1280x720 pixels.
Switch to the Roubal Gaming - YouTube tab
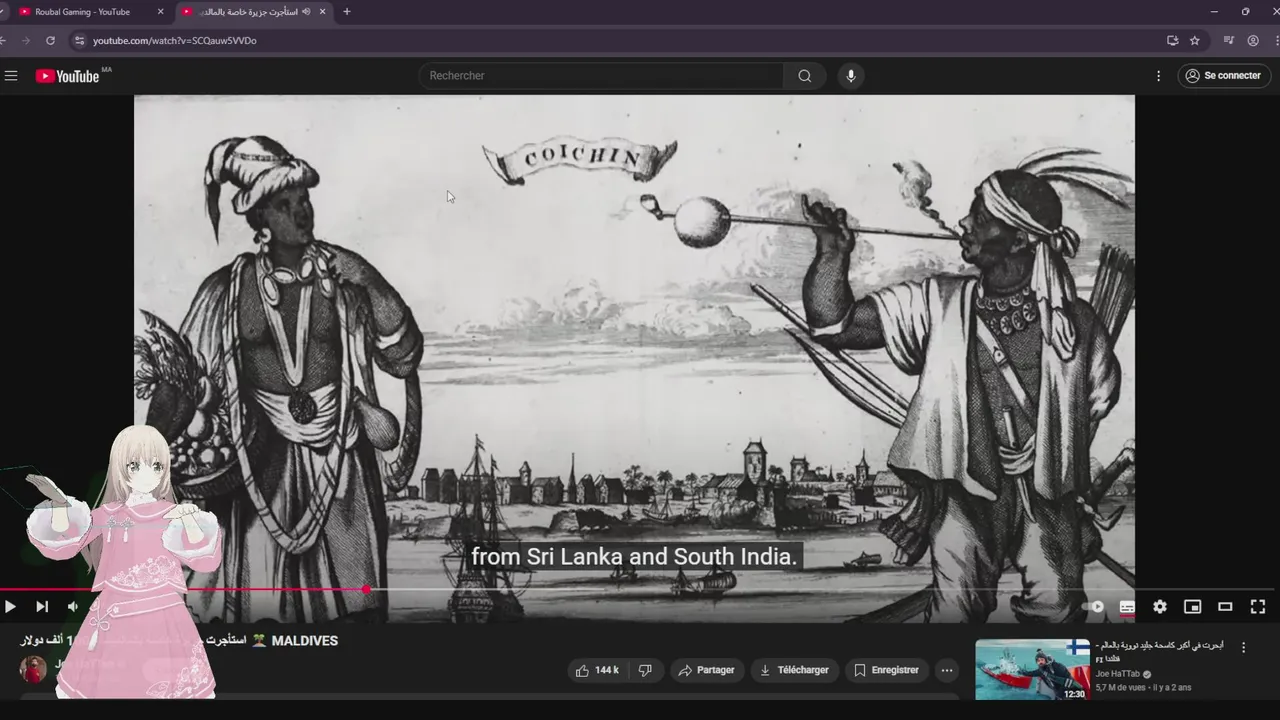tap(82, 12)
